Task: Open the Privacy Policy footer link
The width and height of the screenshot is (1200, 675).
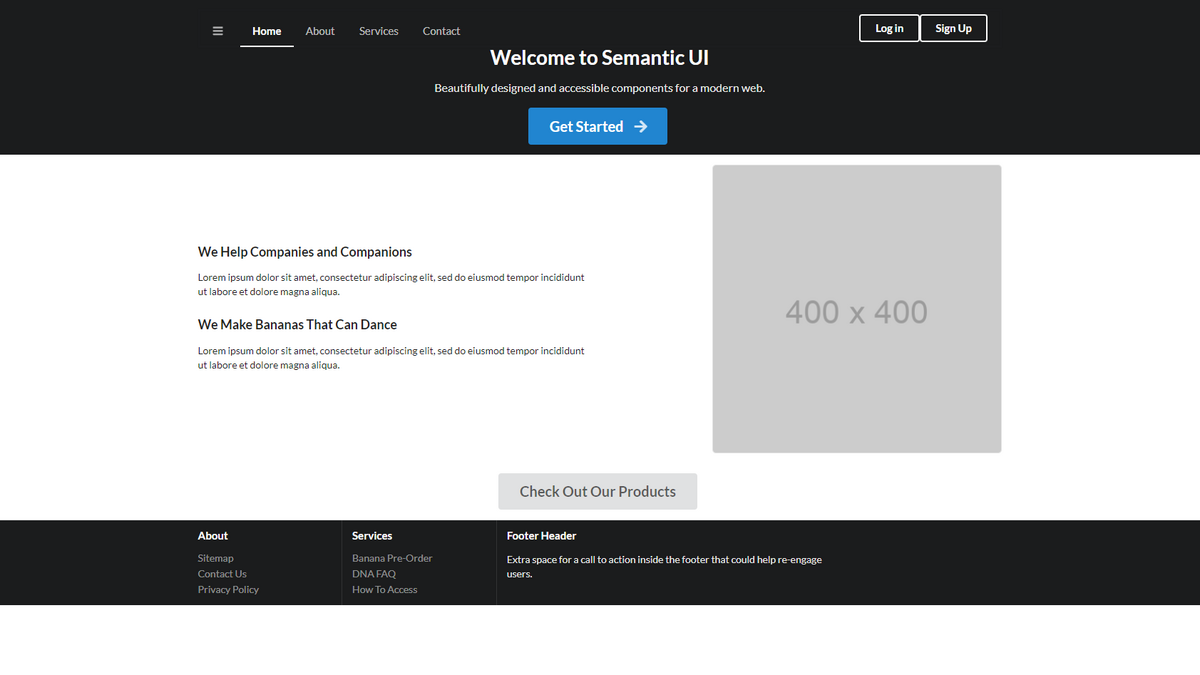Action: point(228,589)
